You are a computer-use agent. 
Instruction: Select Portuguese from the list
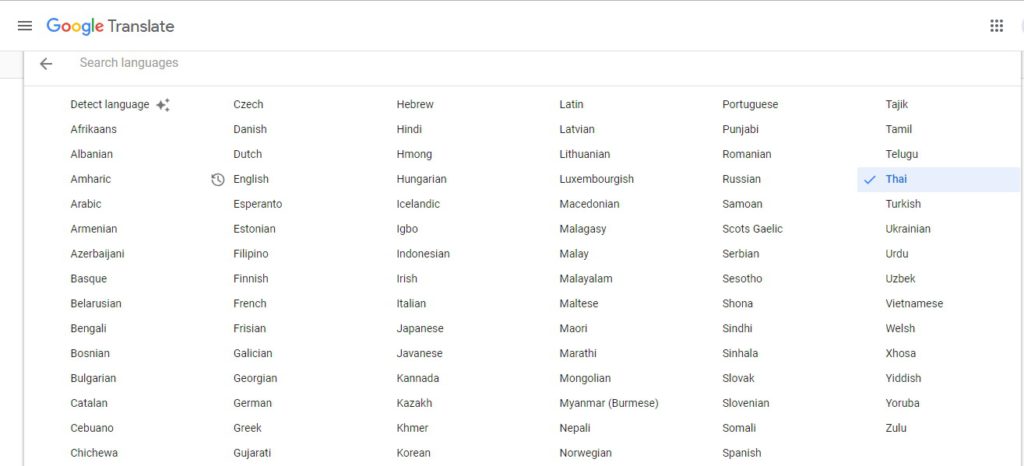(x=750, y=105)
